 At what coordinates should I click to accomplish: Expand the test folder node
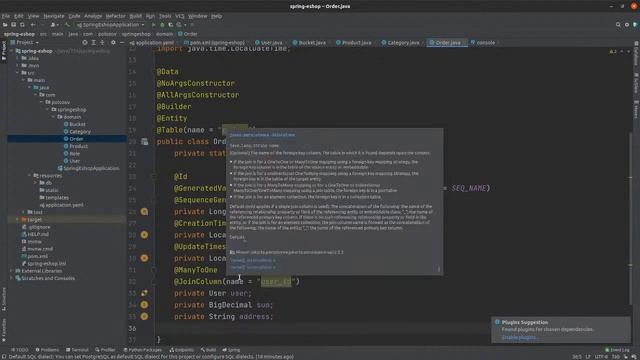click(x=24, y=212)
